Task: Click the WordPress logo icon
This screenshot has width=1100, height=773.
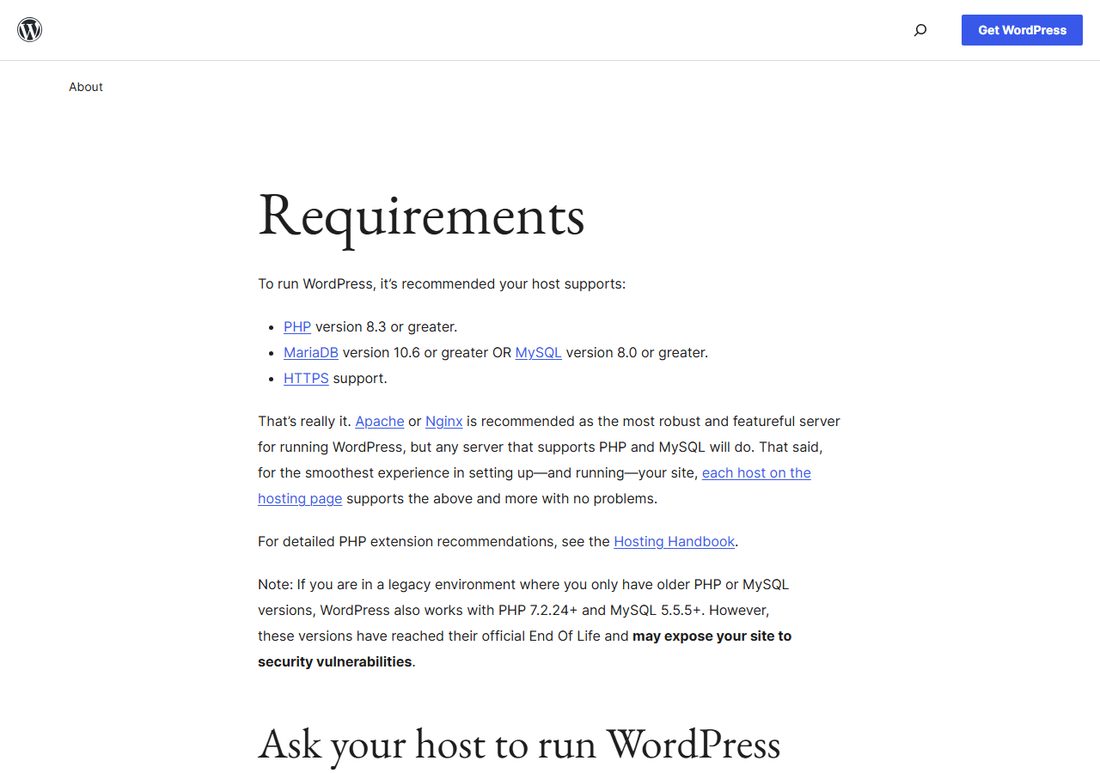Action: 29,29
